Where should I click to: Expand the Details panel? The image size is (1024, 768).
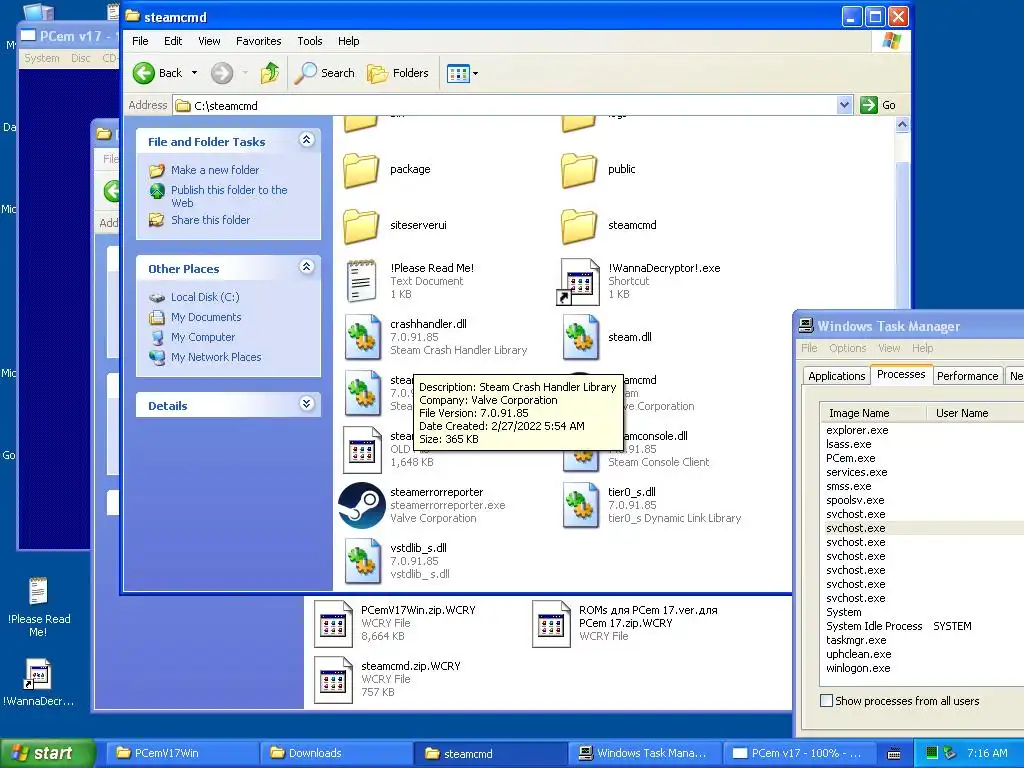point(306,404)
